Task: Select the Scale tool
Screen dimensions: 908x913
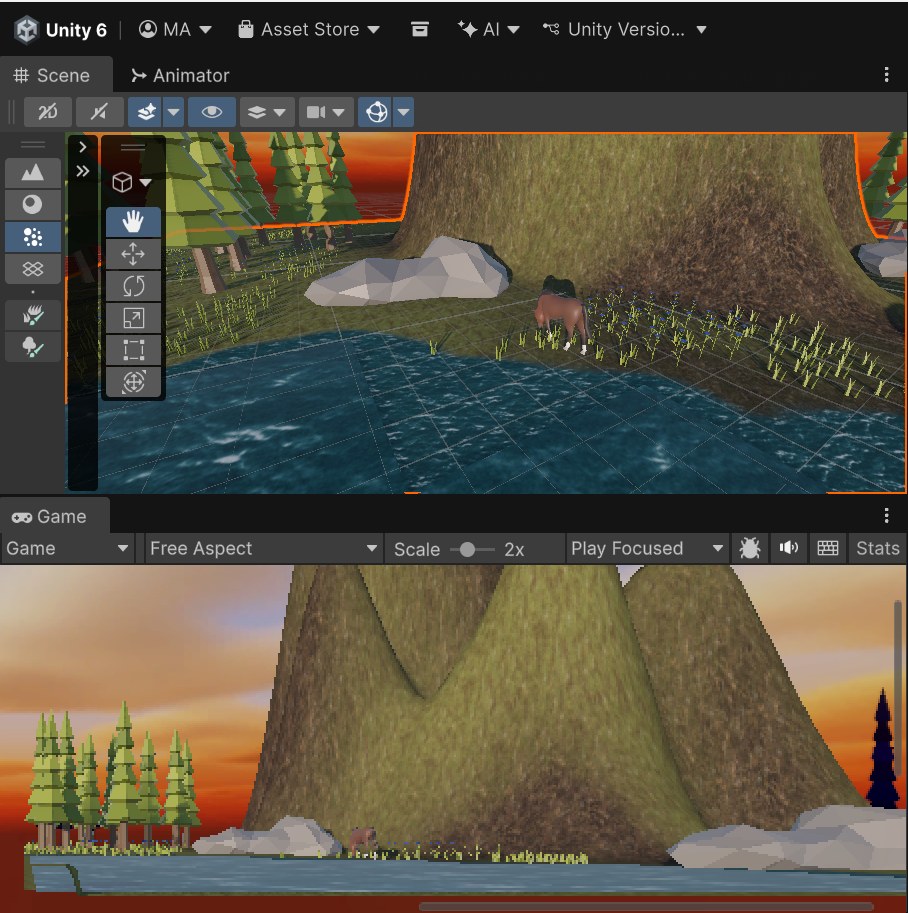Action: coord(133,318)
